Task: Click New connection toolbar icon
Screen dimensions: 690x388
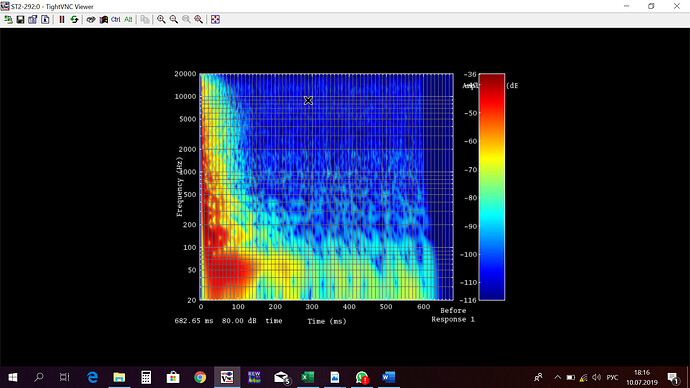Action: click(8, 19)
